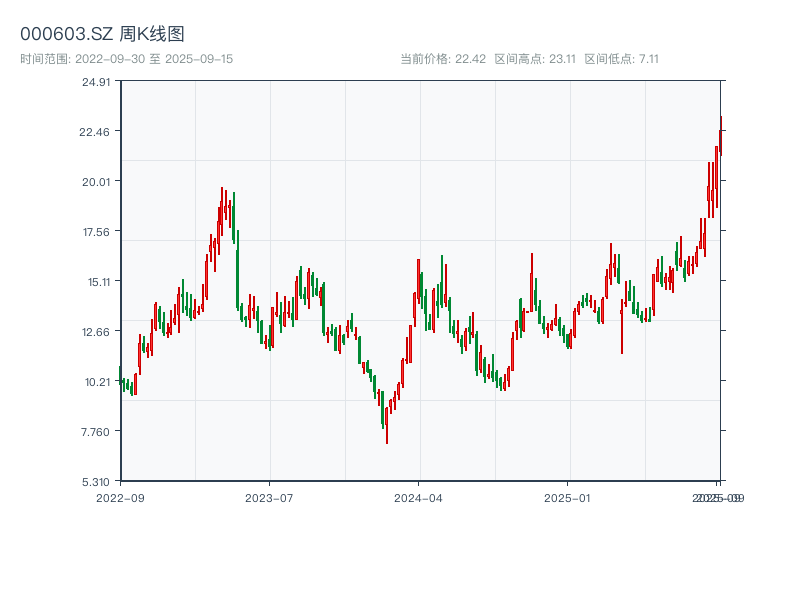Click the latest red candlestick at chart's peak
The image size is (800, 600).
(x=721, y=136)
